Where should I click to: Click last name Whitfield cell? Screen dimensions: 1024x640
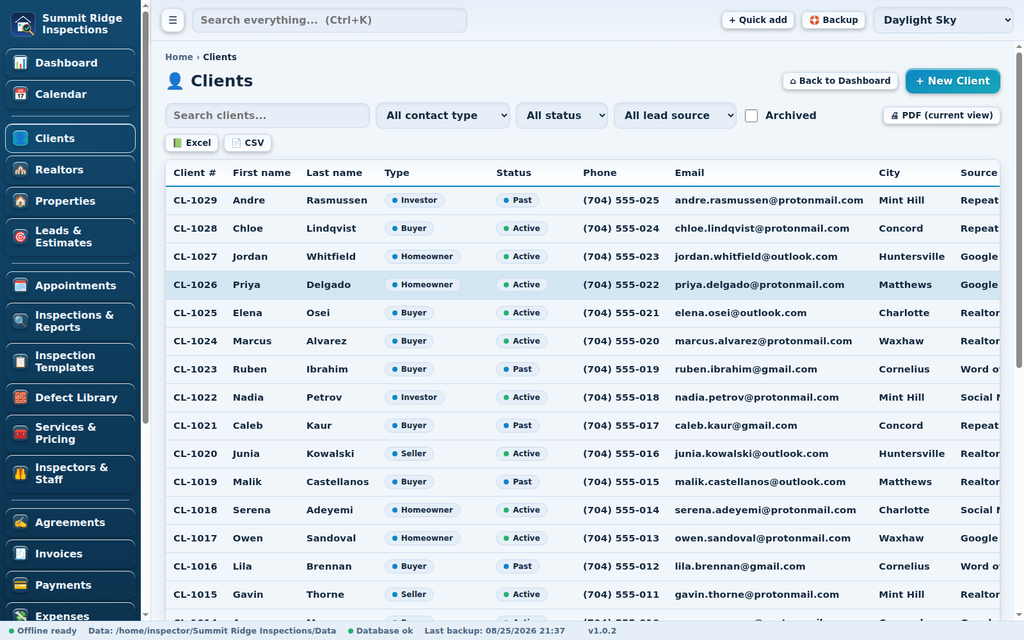point(331,257)
